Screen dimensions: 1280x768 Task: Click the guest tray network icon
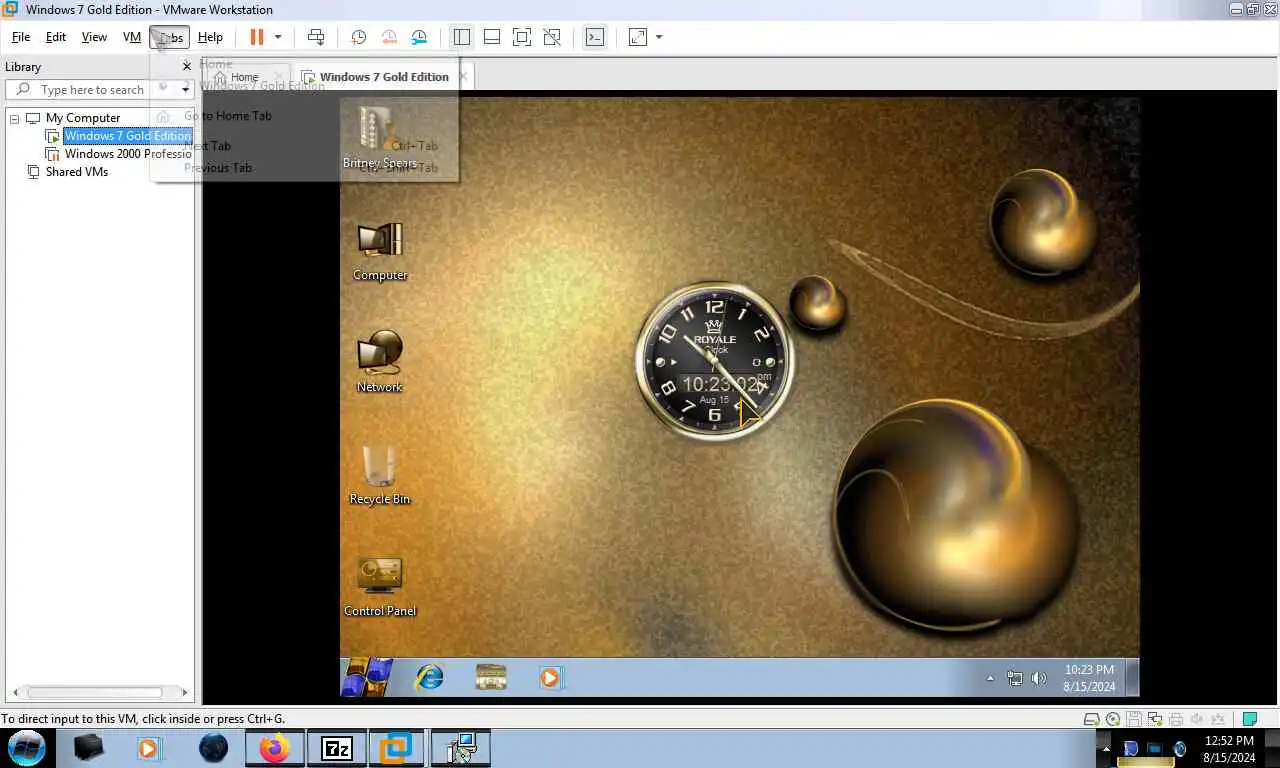1015,678
